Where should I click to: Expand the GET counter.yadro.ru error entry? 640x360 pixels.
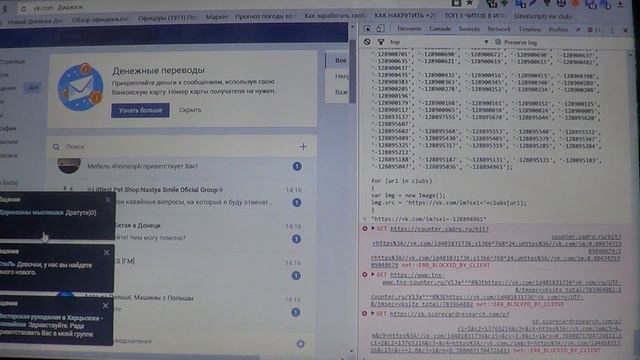[x=373, y=229]
